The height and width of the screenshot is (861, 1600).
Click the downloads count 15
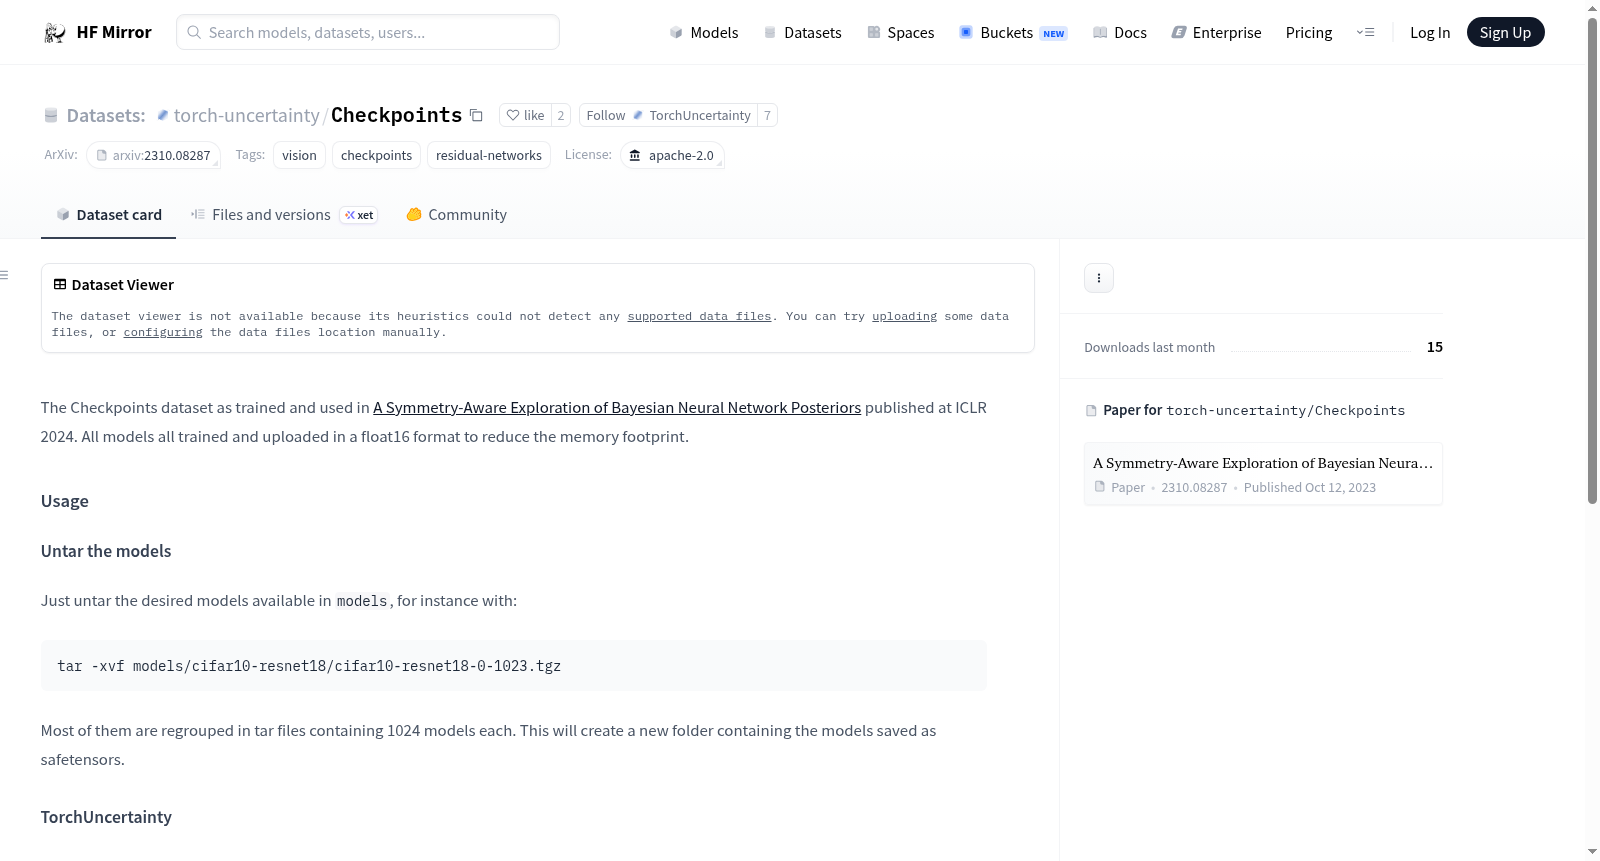(x=1435, y=347)
